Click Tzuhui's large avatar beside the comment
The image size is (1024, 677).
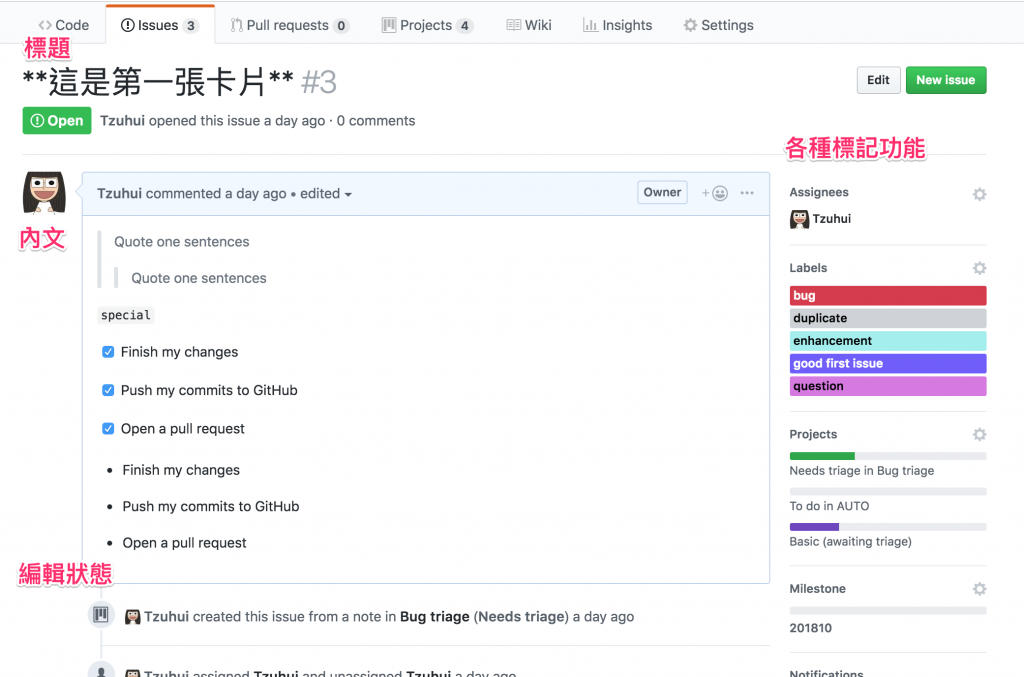click(x=44, y=193)
